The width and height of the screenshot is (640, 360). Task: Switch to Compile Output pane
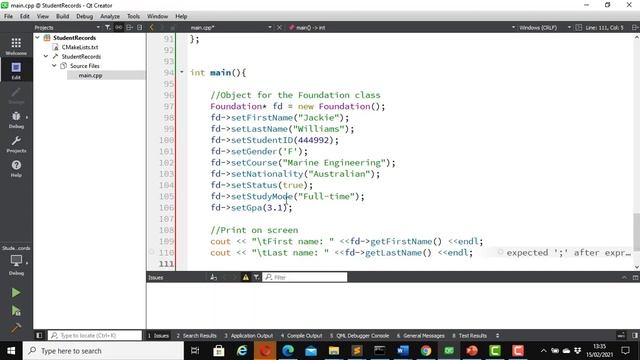(x=302, y=336)
